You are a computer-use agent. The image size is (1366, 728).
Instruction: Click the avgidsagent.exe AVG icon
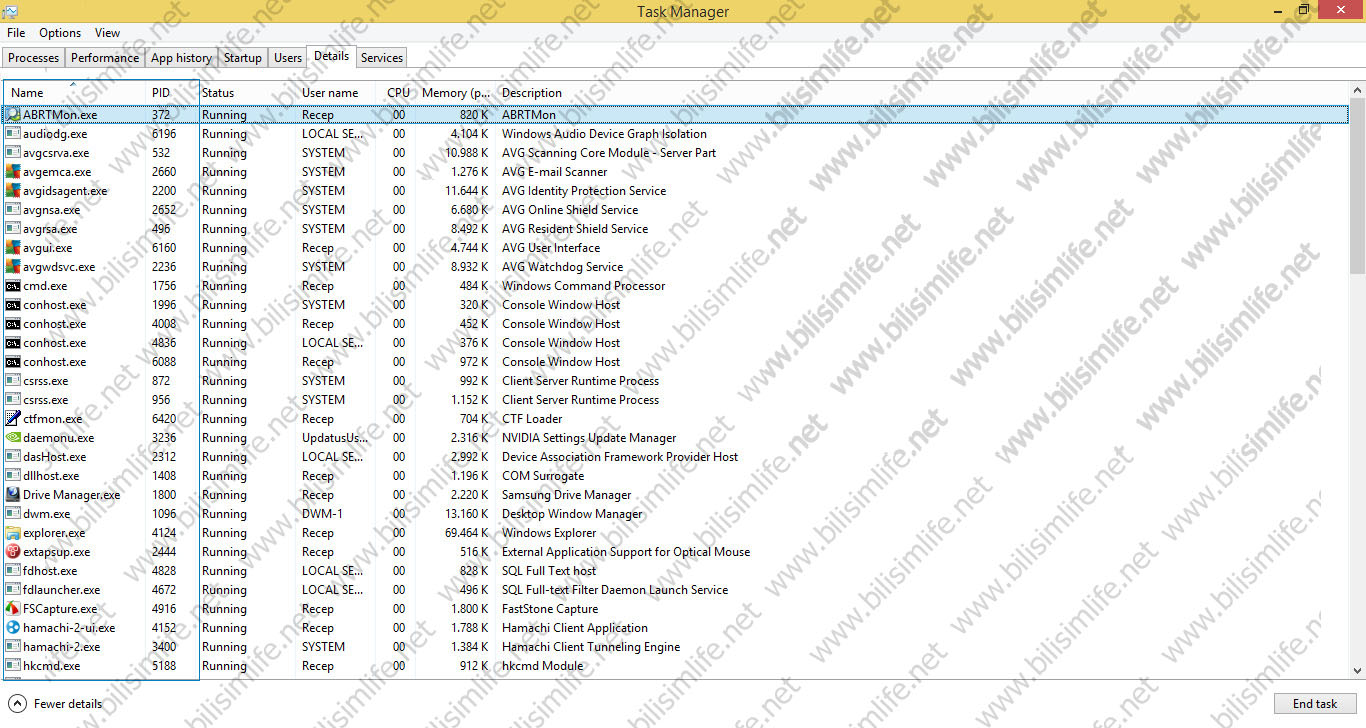point(13,191)
